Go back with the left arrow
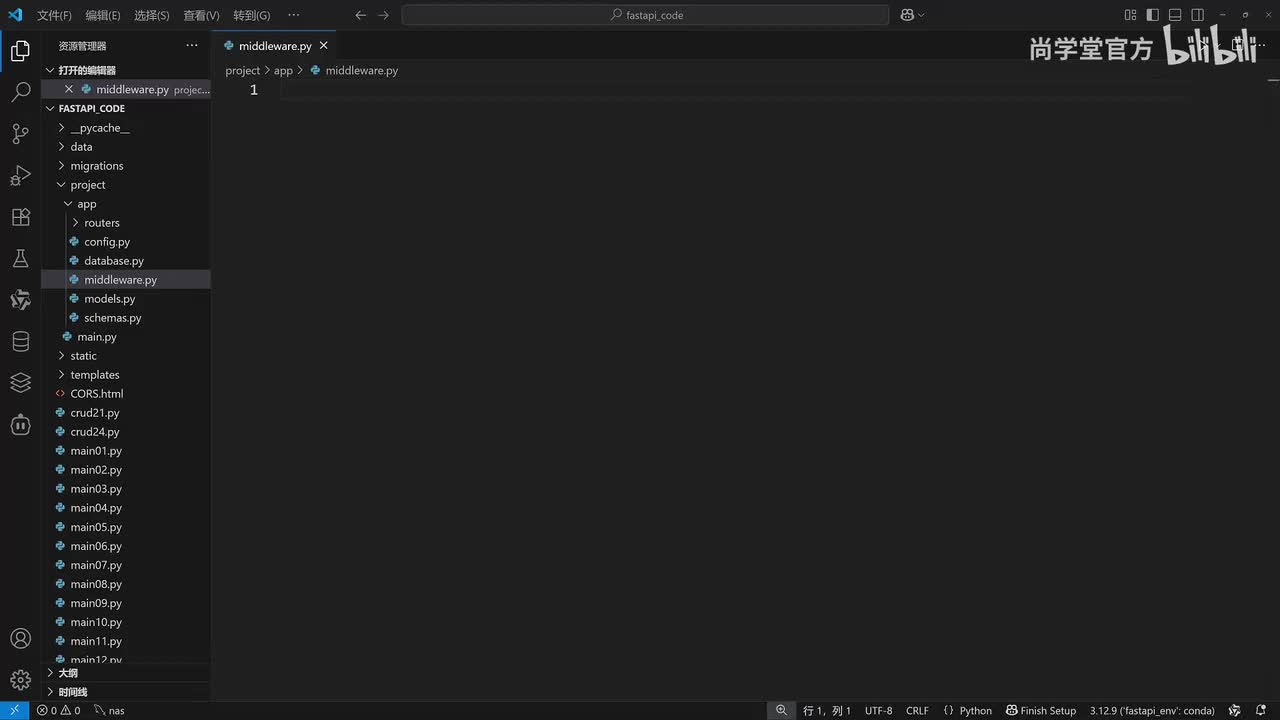Viewport: 1280px width, 720px height. tap(361, 15)
